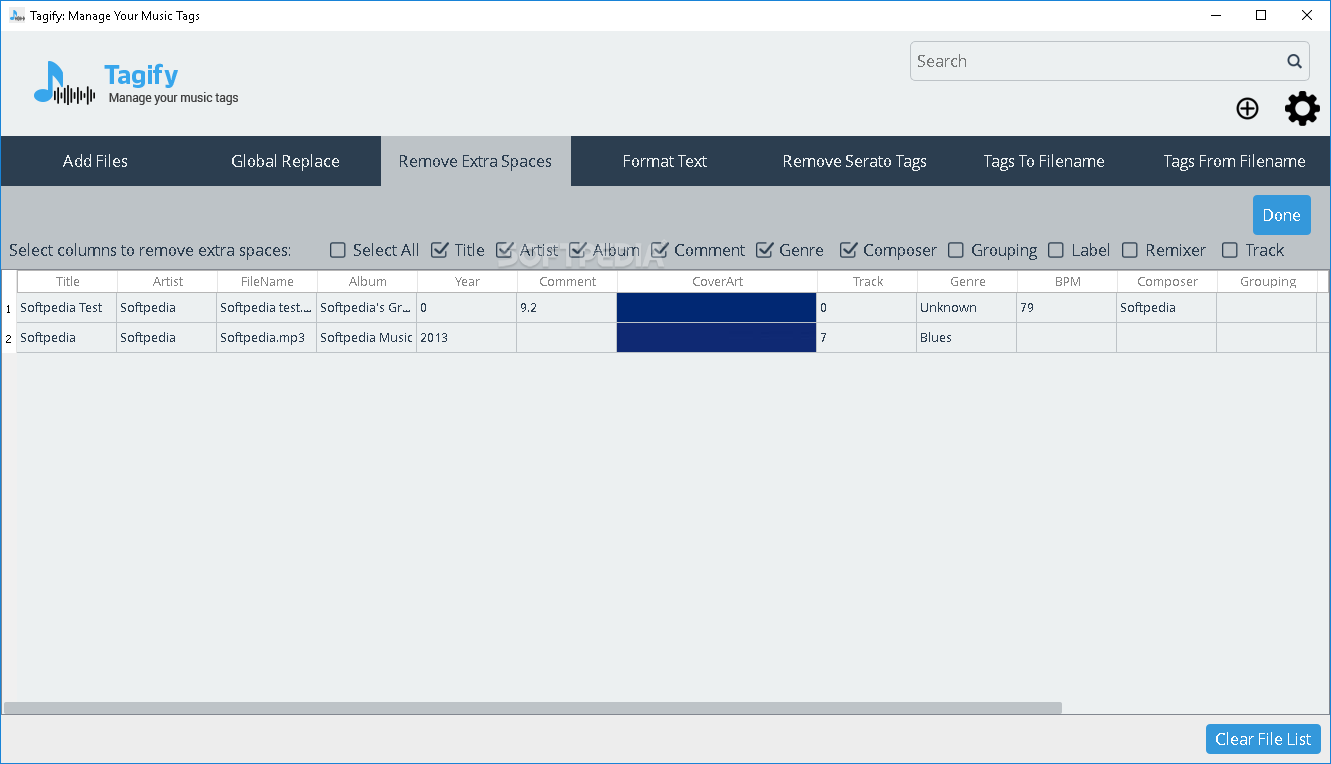1331x764 pixels.
Task: Select the 'Softpedia' composer cell in row 1
Action: pos(1167,307)
